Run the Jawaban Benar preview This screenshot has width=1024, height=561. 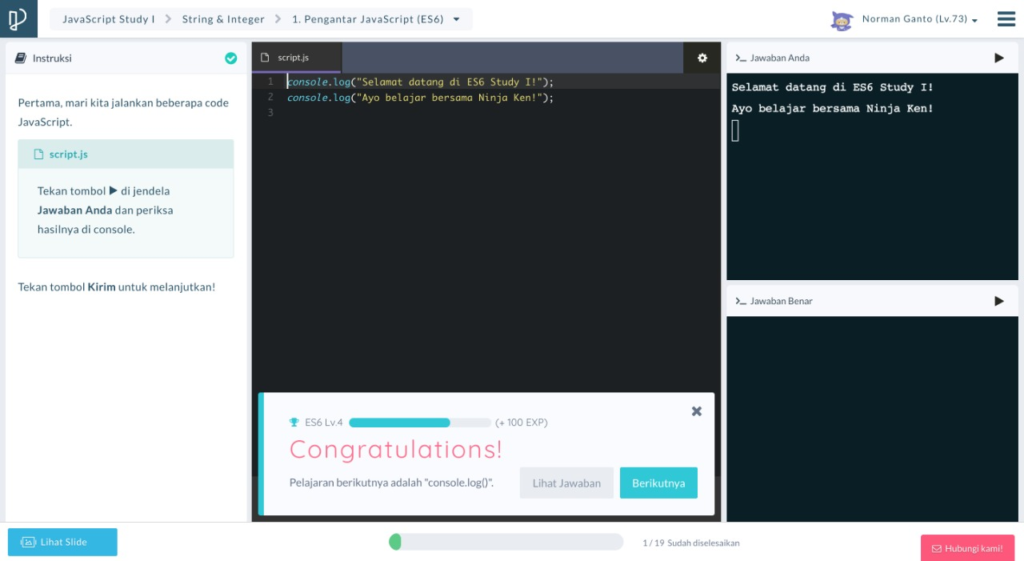(x=998, y=301)
